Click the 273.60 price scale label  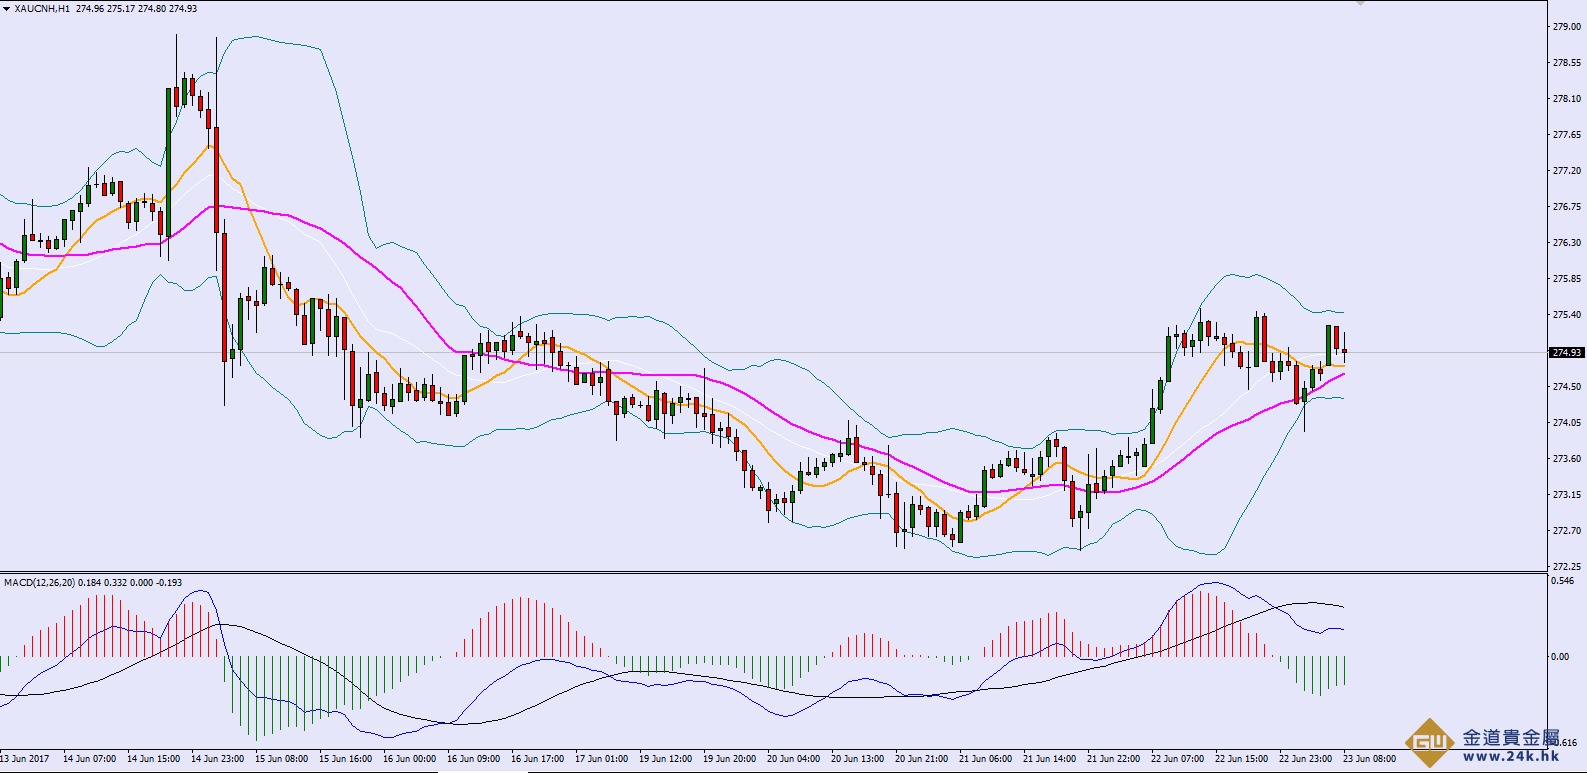[x=1567, y=459]
